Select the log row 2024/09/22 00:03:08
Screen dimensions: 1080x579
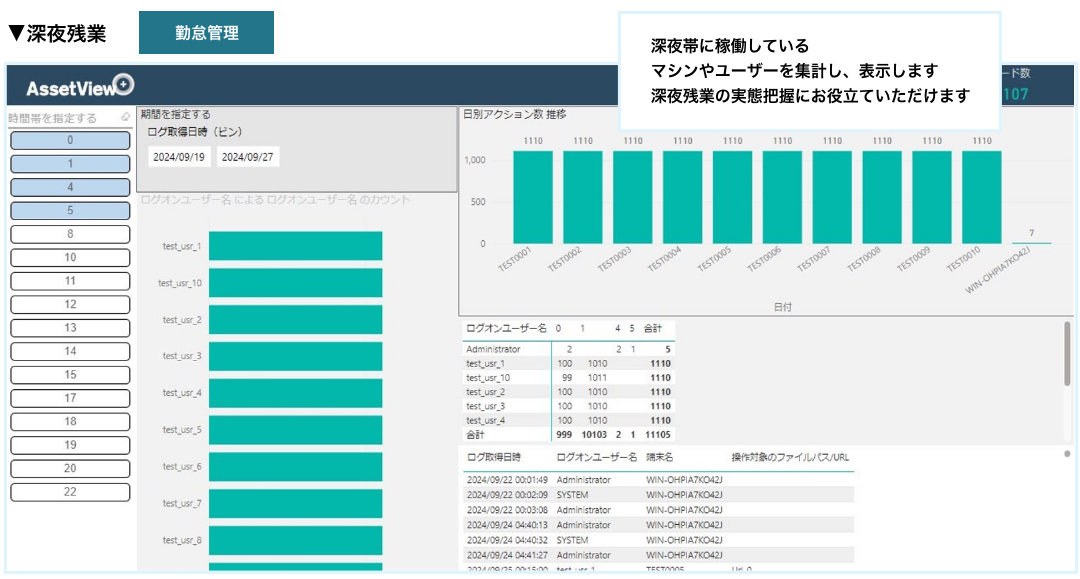(x=659, y=510)
